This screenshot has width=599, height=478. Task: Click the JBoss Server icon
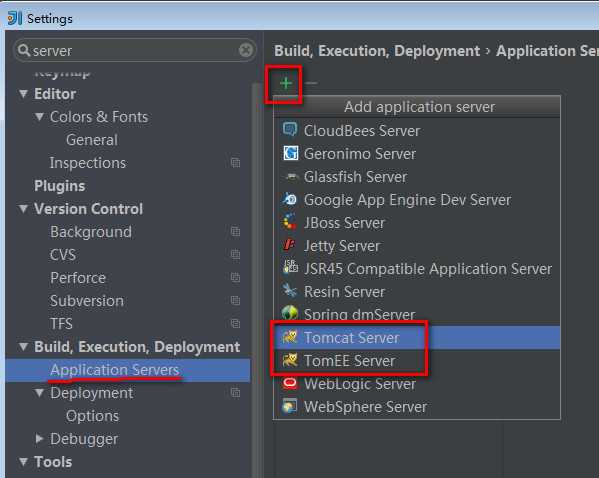pyautogui.click(x=289, y=222)
